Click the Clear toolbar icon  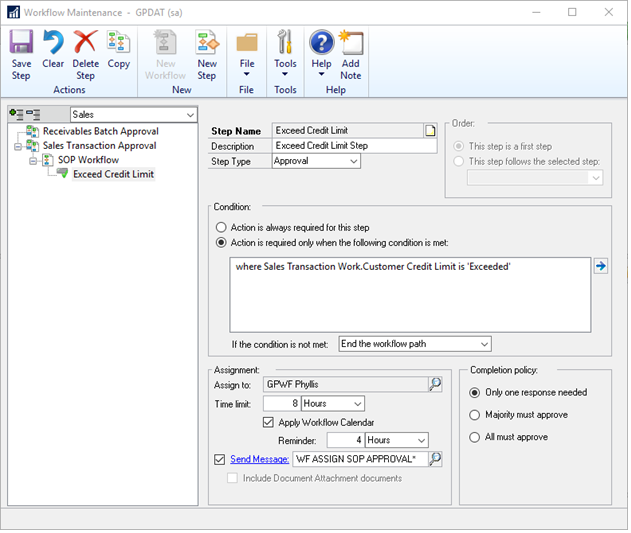point(53,44)
